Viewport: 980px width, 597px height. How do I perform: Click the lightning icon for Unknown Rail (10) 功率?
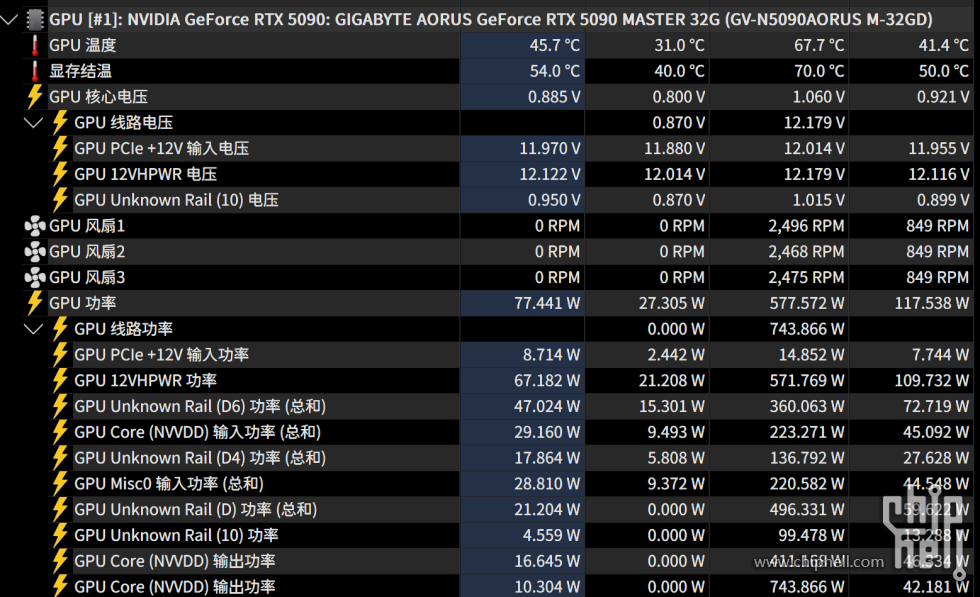tap(60, 535)
